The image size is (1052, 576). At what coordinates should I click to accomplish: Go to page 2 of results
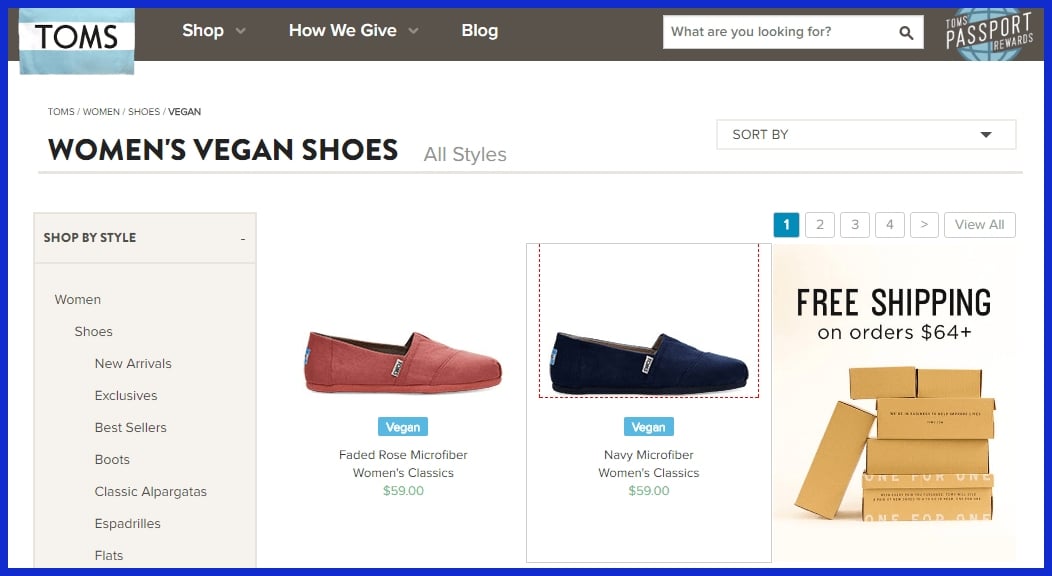click(x=820, y=224)
